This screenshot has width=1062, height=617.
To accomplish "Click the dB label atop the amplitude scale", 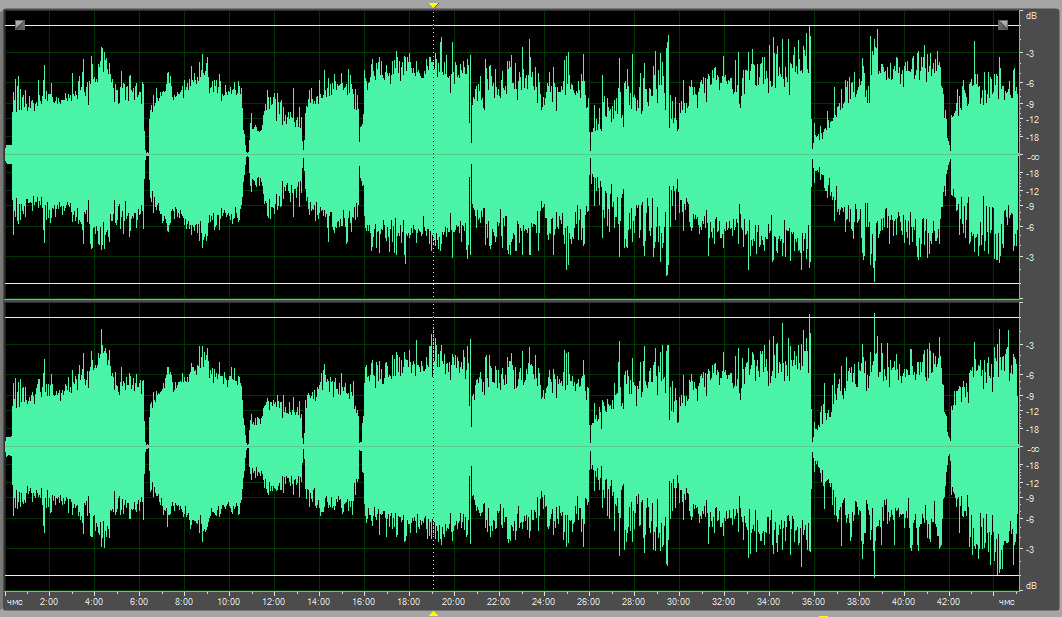I will 1031,16.
